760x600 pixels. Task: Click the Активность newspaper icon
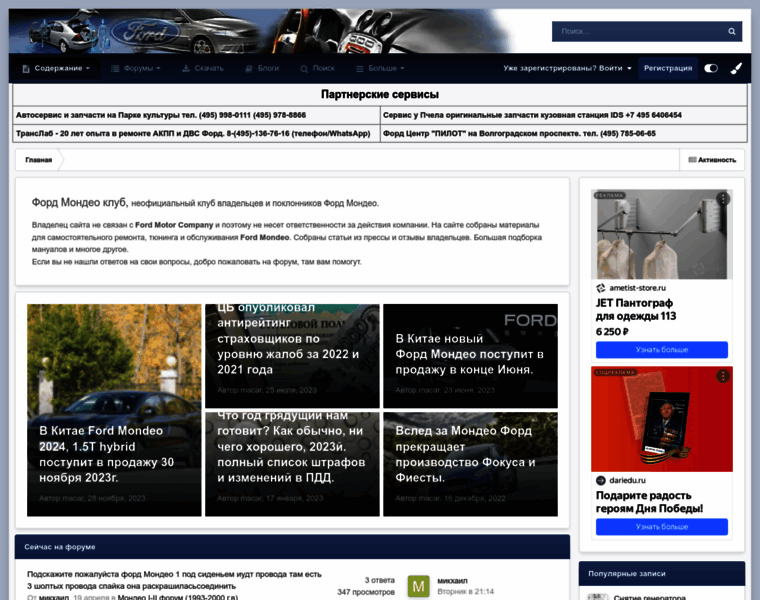692,160
